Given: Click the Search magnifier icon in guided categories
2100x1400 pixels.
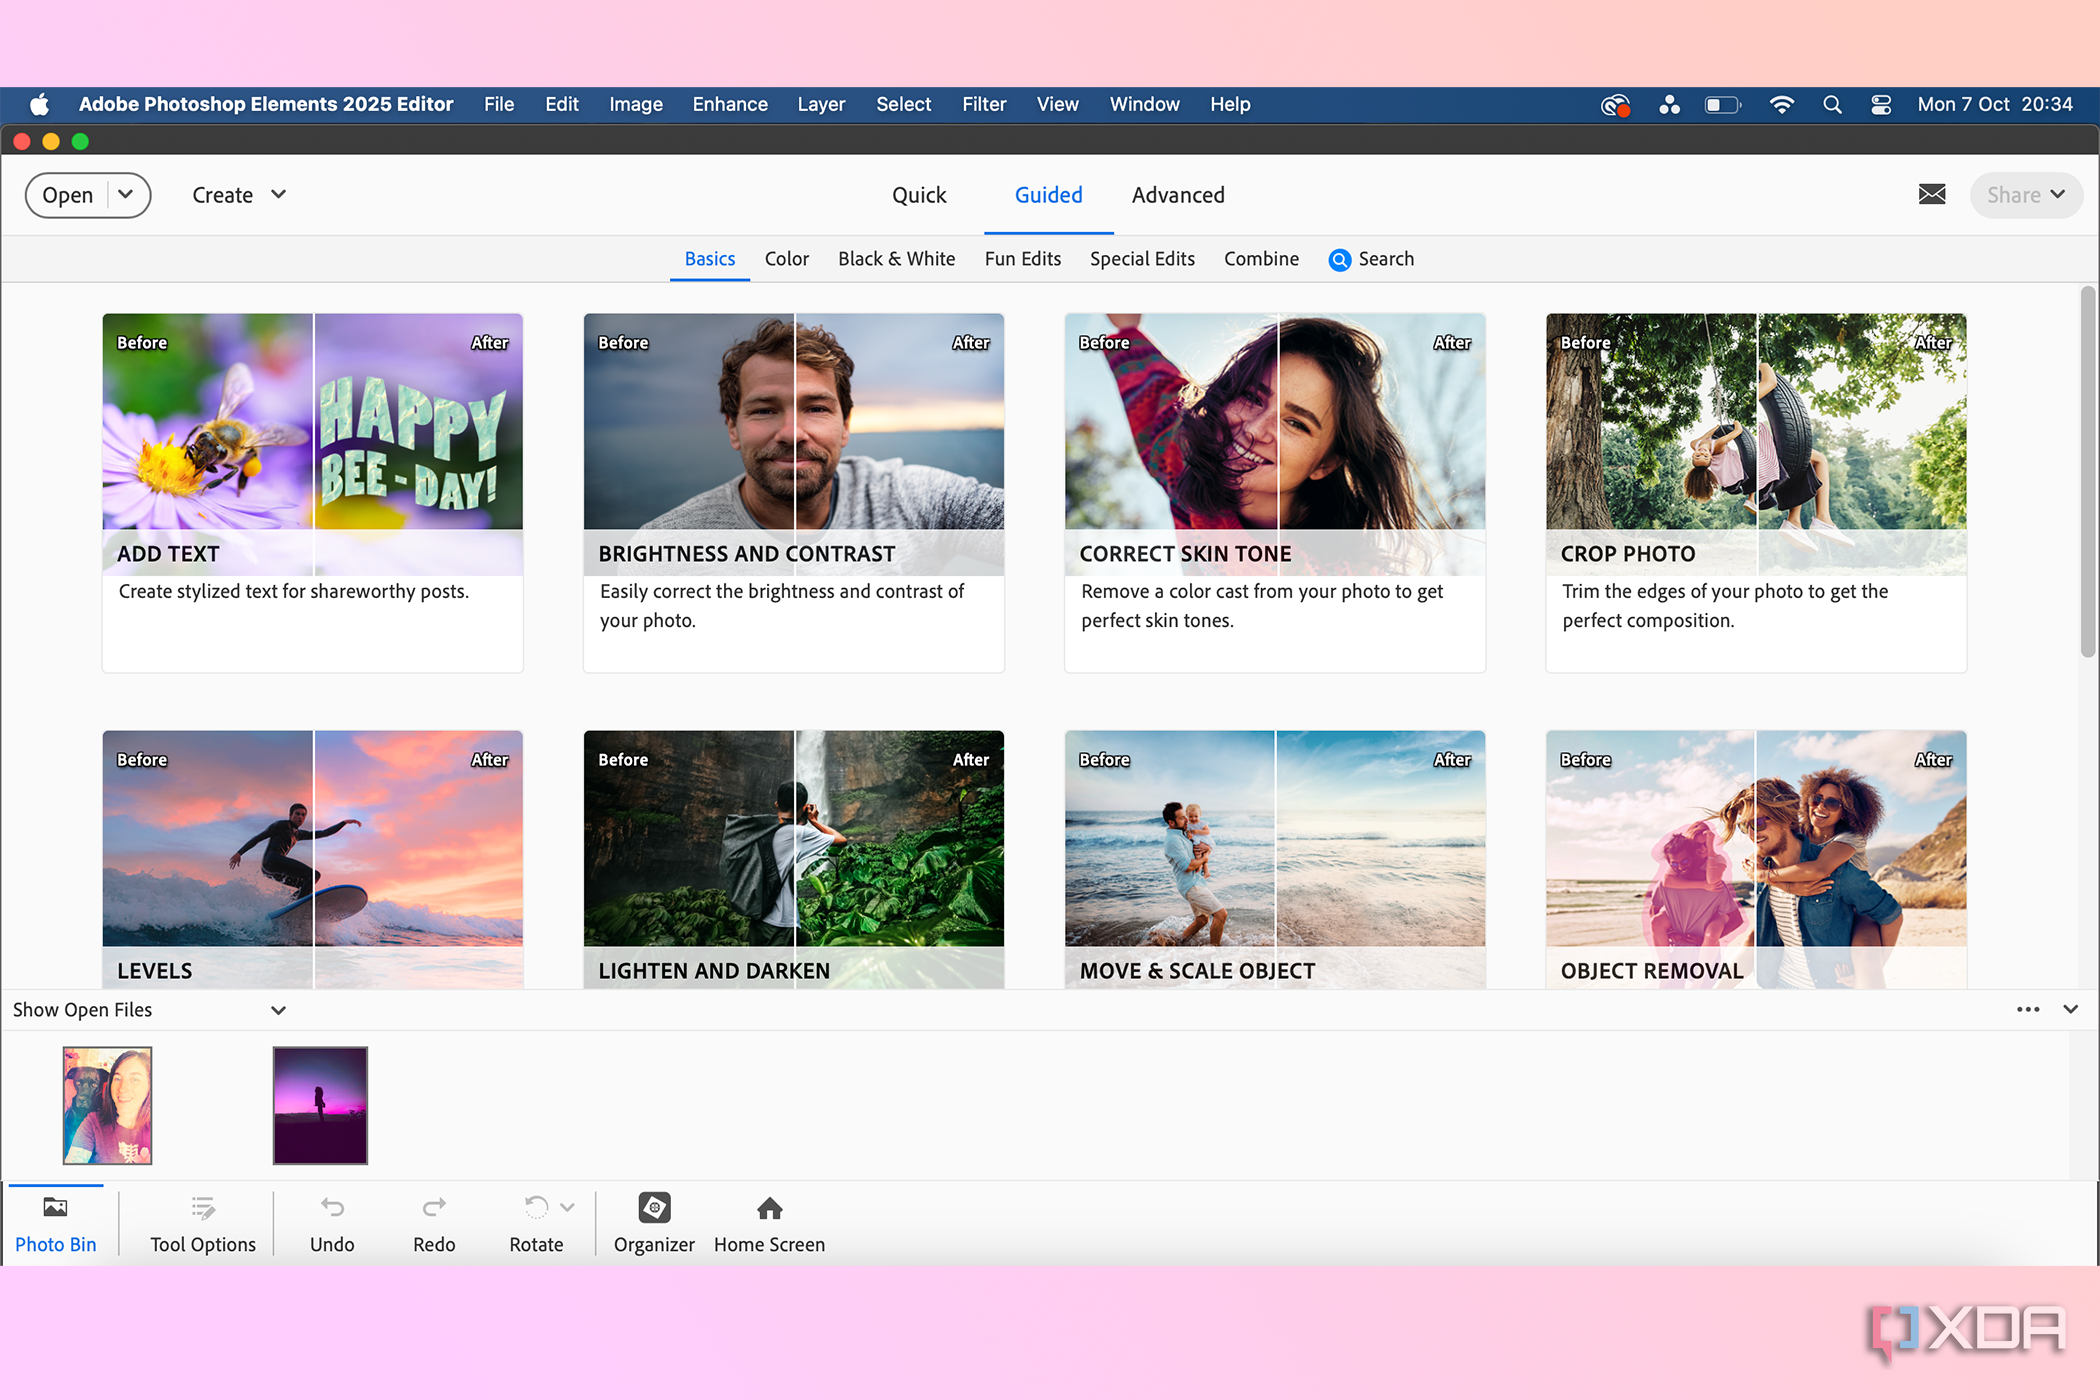Looking at the screenshot, I should coord(1340,260).
